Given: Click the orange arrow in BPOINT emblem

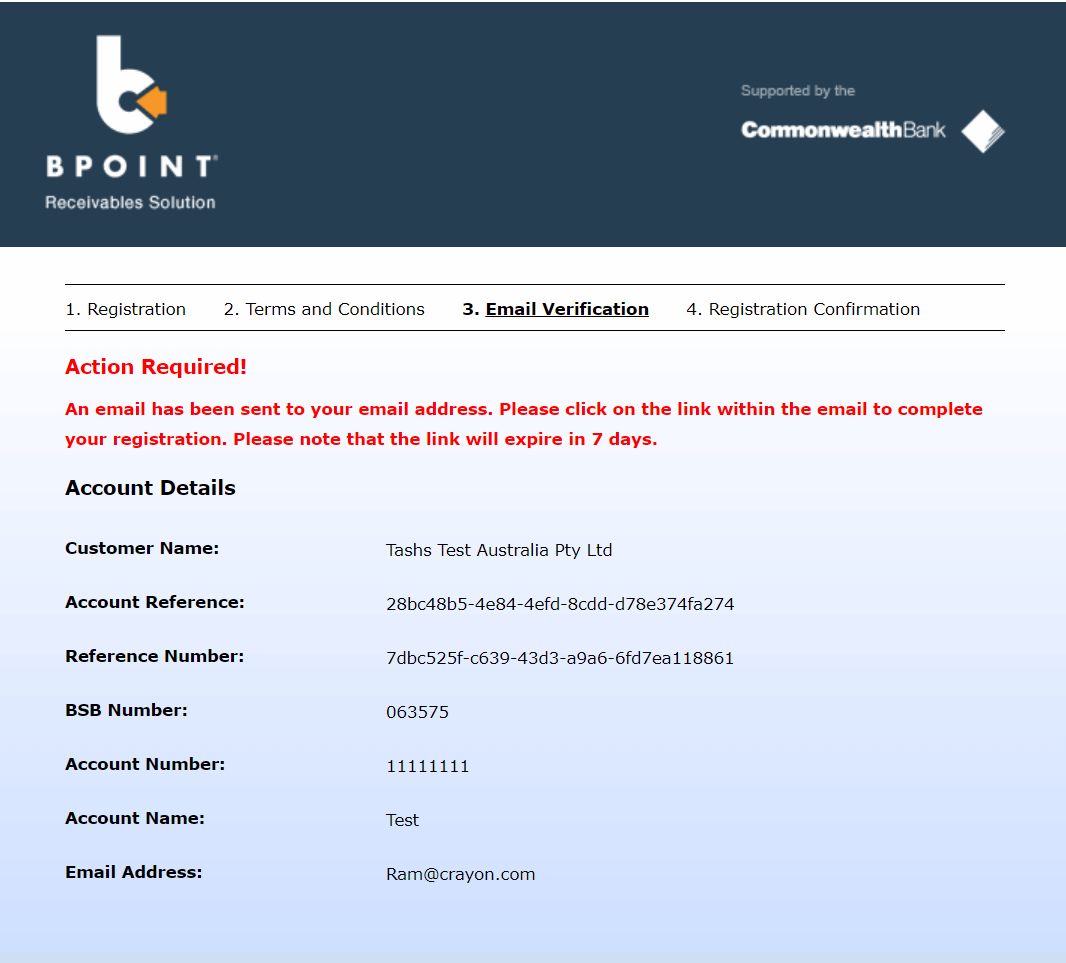Looking at the screenshot, I should point(152,100).
